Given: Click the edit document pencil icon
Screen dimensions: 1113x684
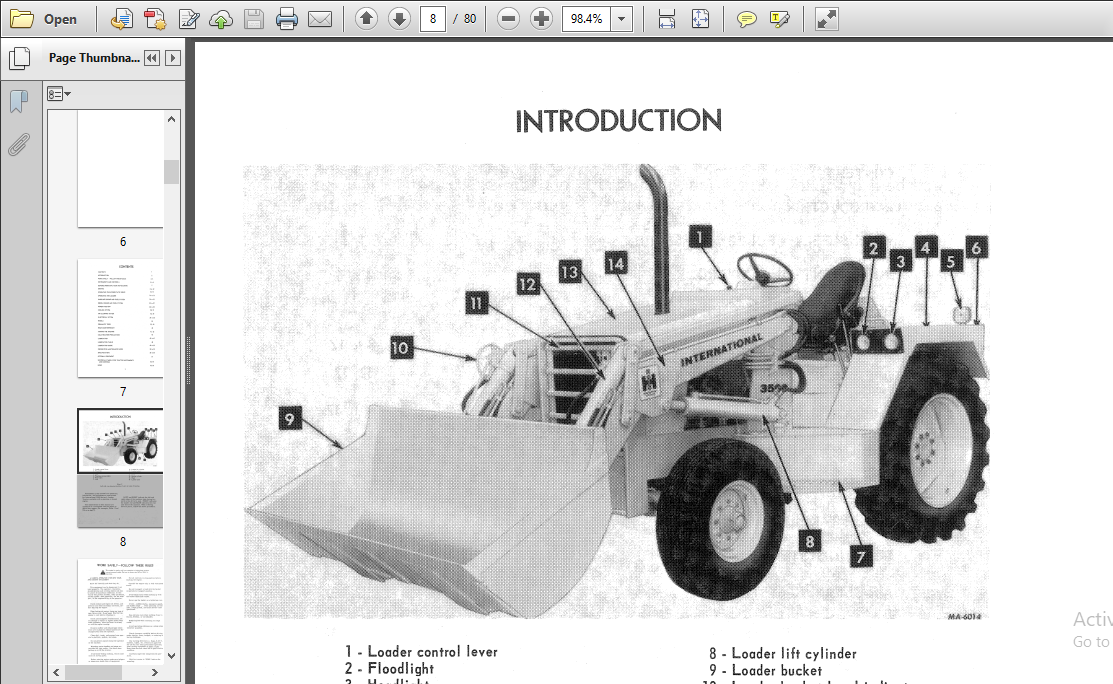Looking at the screenshot, I should pyautogui.click(x=189, y=19).
